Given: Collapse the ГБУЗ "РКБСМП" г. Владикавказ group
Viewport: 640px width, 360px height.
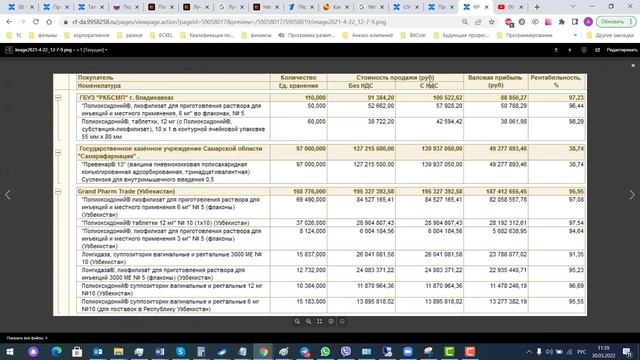Looking at the screenshot, I should (x=58, y=98).
